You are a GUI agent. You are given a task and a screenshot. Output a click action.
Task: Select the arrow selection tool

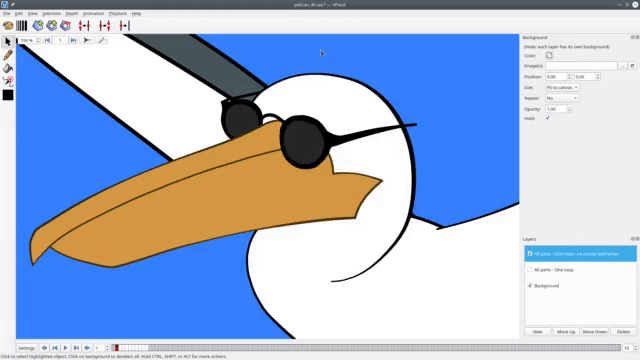tap(8, 42)
